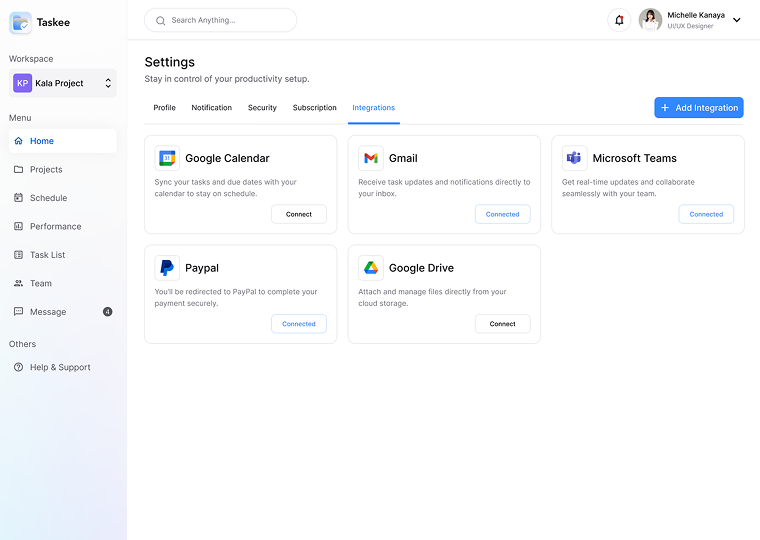This screenshot has width=760, height=540.
Task: Open Schedule from the sidebar
Action: (63, 198)
